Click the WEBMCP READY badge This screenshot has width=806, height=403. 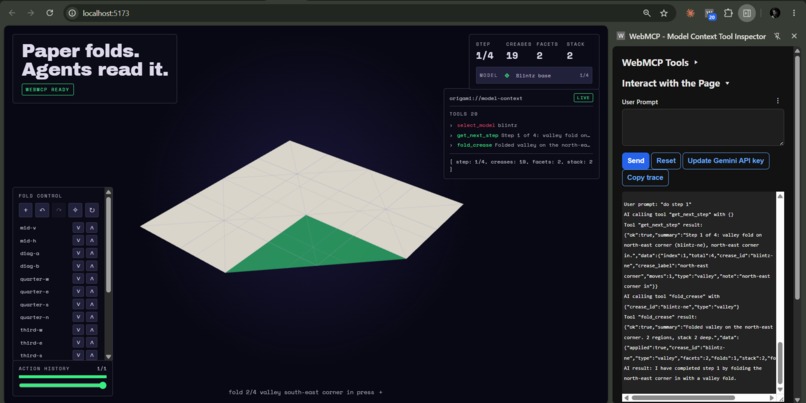coord(48,89)
